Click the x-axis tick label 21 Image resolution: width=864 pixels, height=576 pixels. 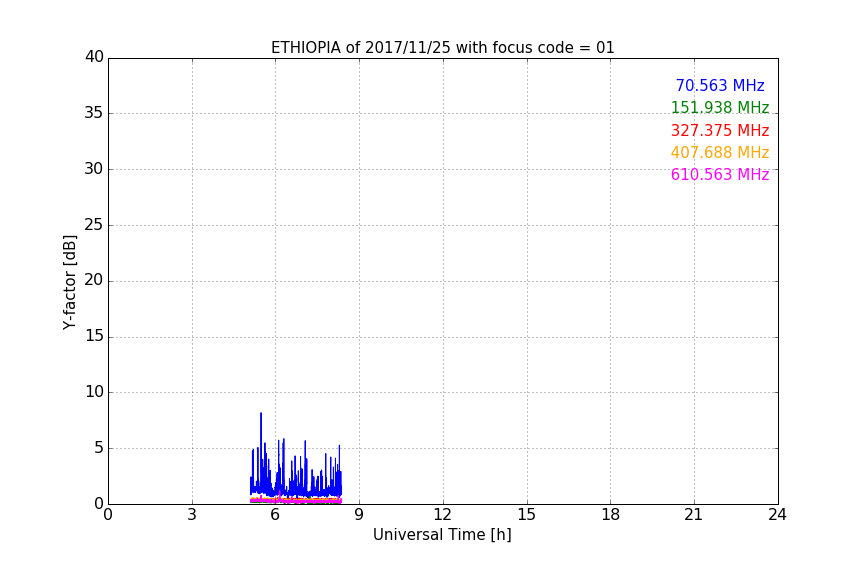click(694, 515)
